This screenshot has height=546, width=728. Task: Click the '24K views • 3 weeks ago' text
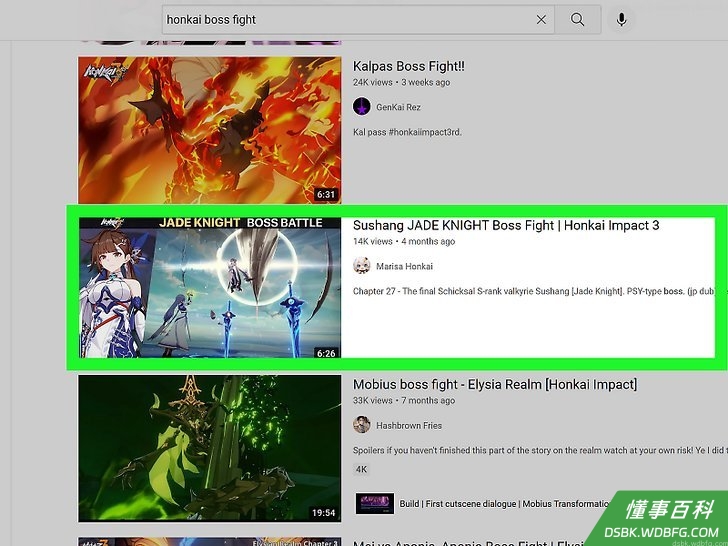click(401, 83)
